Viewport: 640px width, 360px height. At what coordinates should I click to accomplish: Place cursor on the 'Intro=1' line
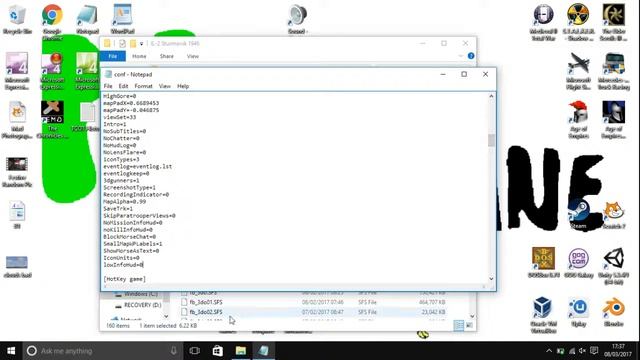(x=115, y=124)
